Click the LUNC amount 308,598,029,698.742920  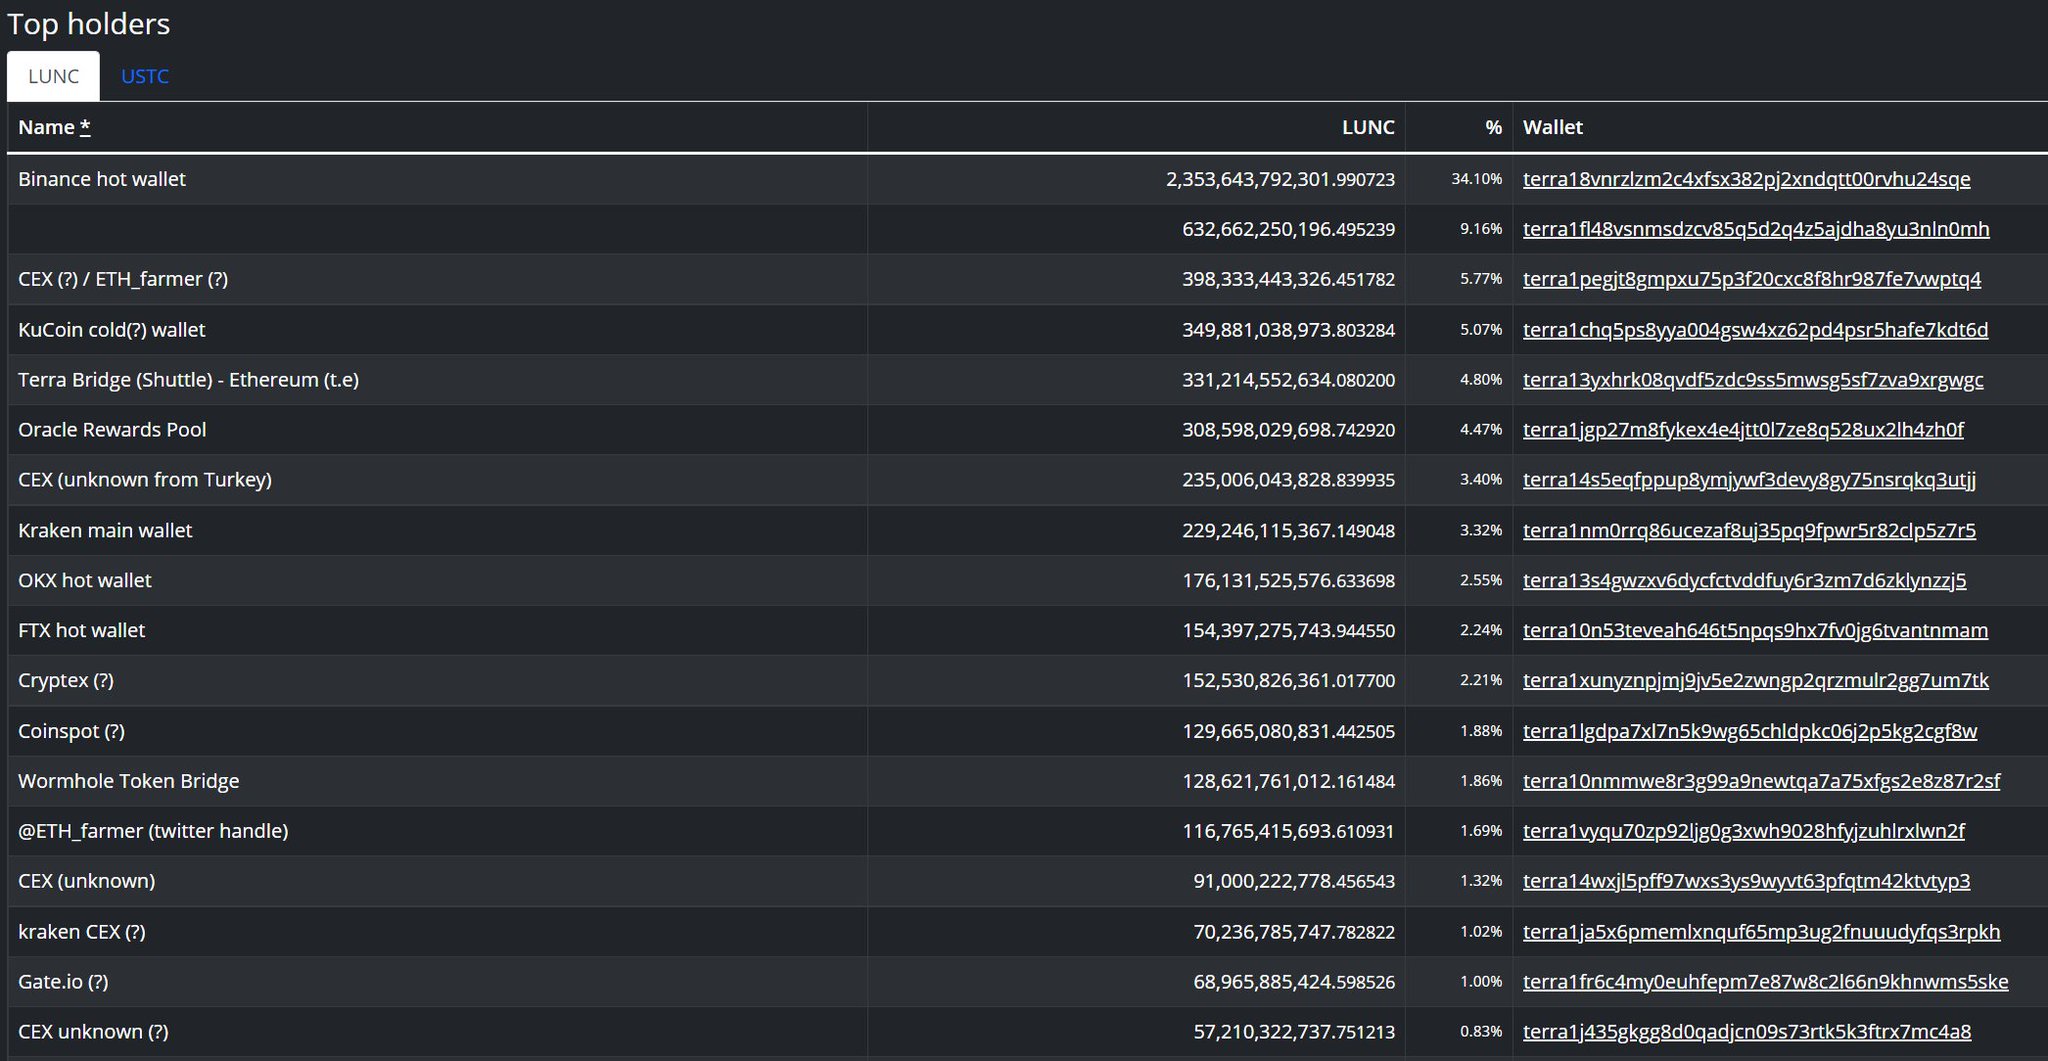click(1288, 430)
